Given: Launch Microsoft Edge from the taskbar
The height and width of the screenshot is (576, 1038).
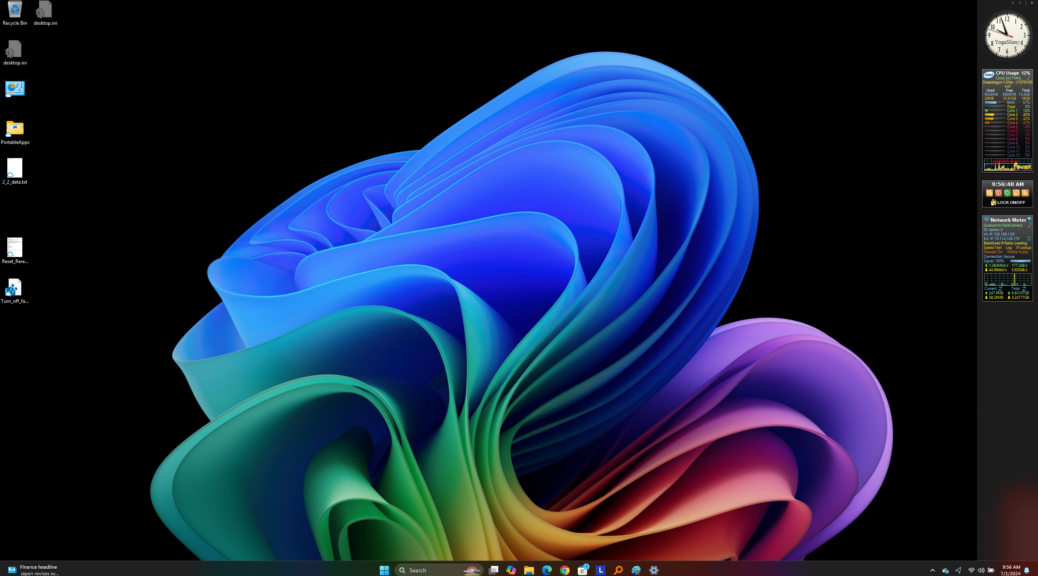Looking at the screenshot, I should (547, 570).
